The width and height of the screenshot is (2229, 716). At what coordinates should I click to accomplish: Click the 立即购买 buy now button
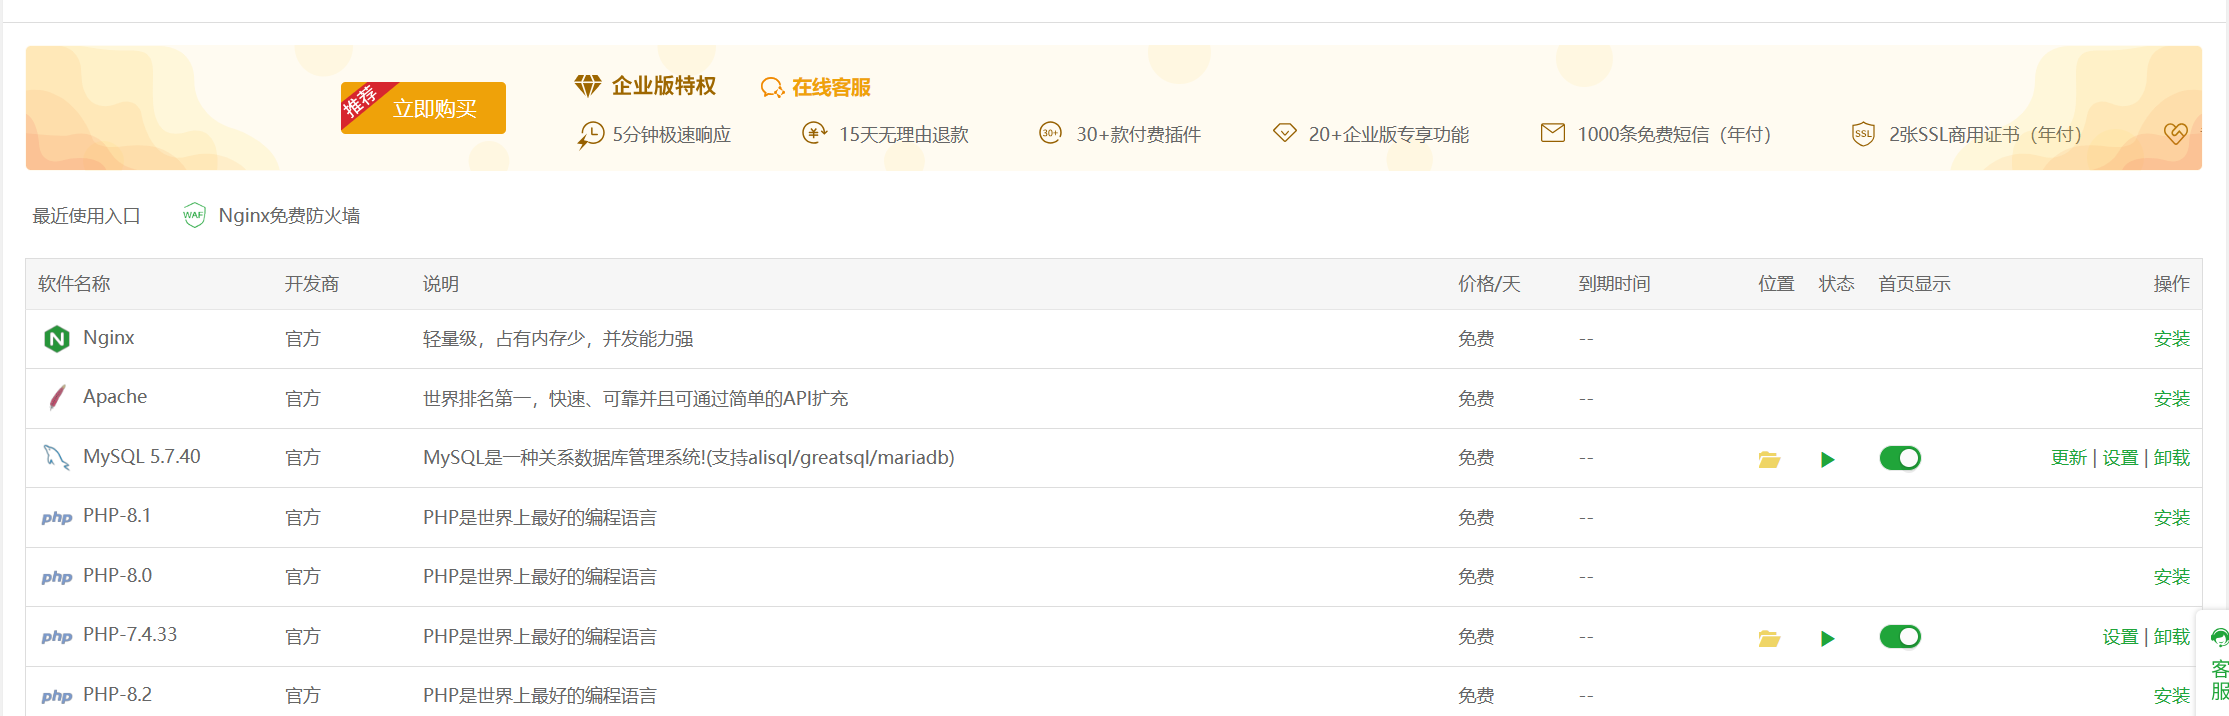423,108
